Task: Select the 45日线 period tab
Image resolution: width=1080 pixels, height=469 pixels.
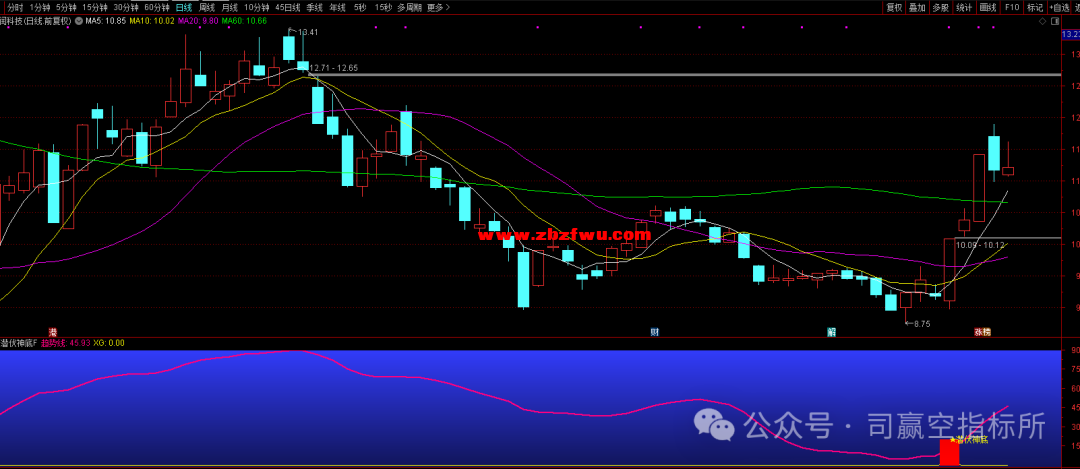Action: pos(287,8)
